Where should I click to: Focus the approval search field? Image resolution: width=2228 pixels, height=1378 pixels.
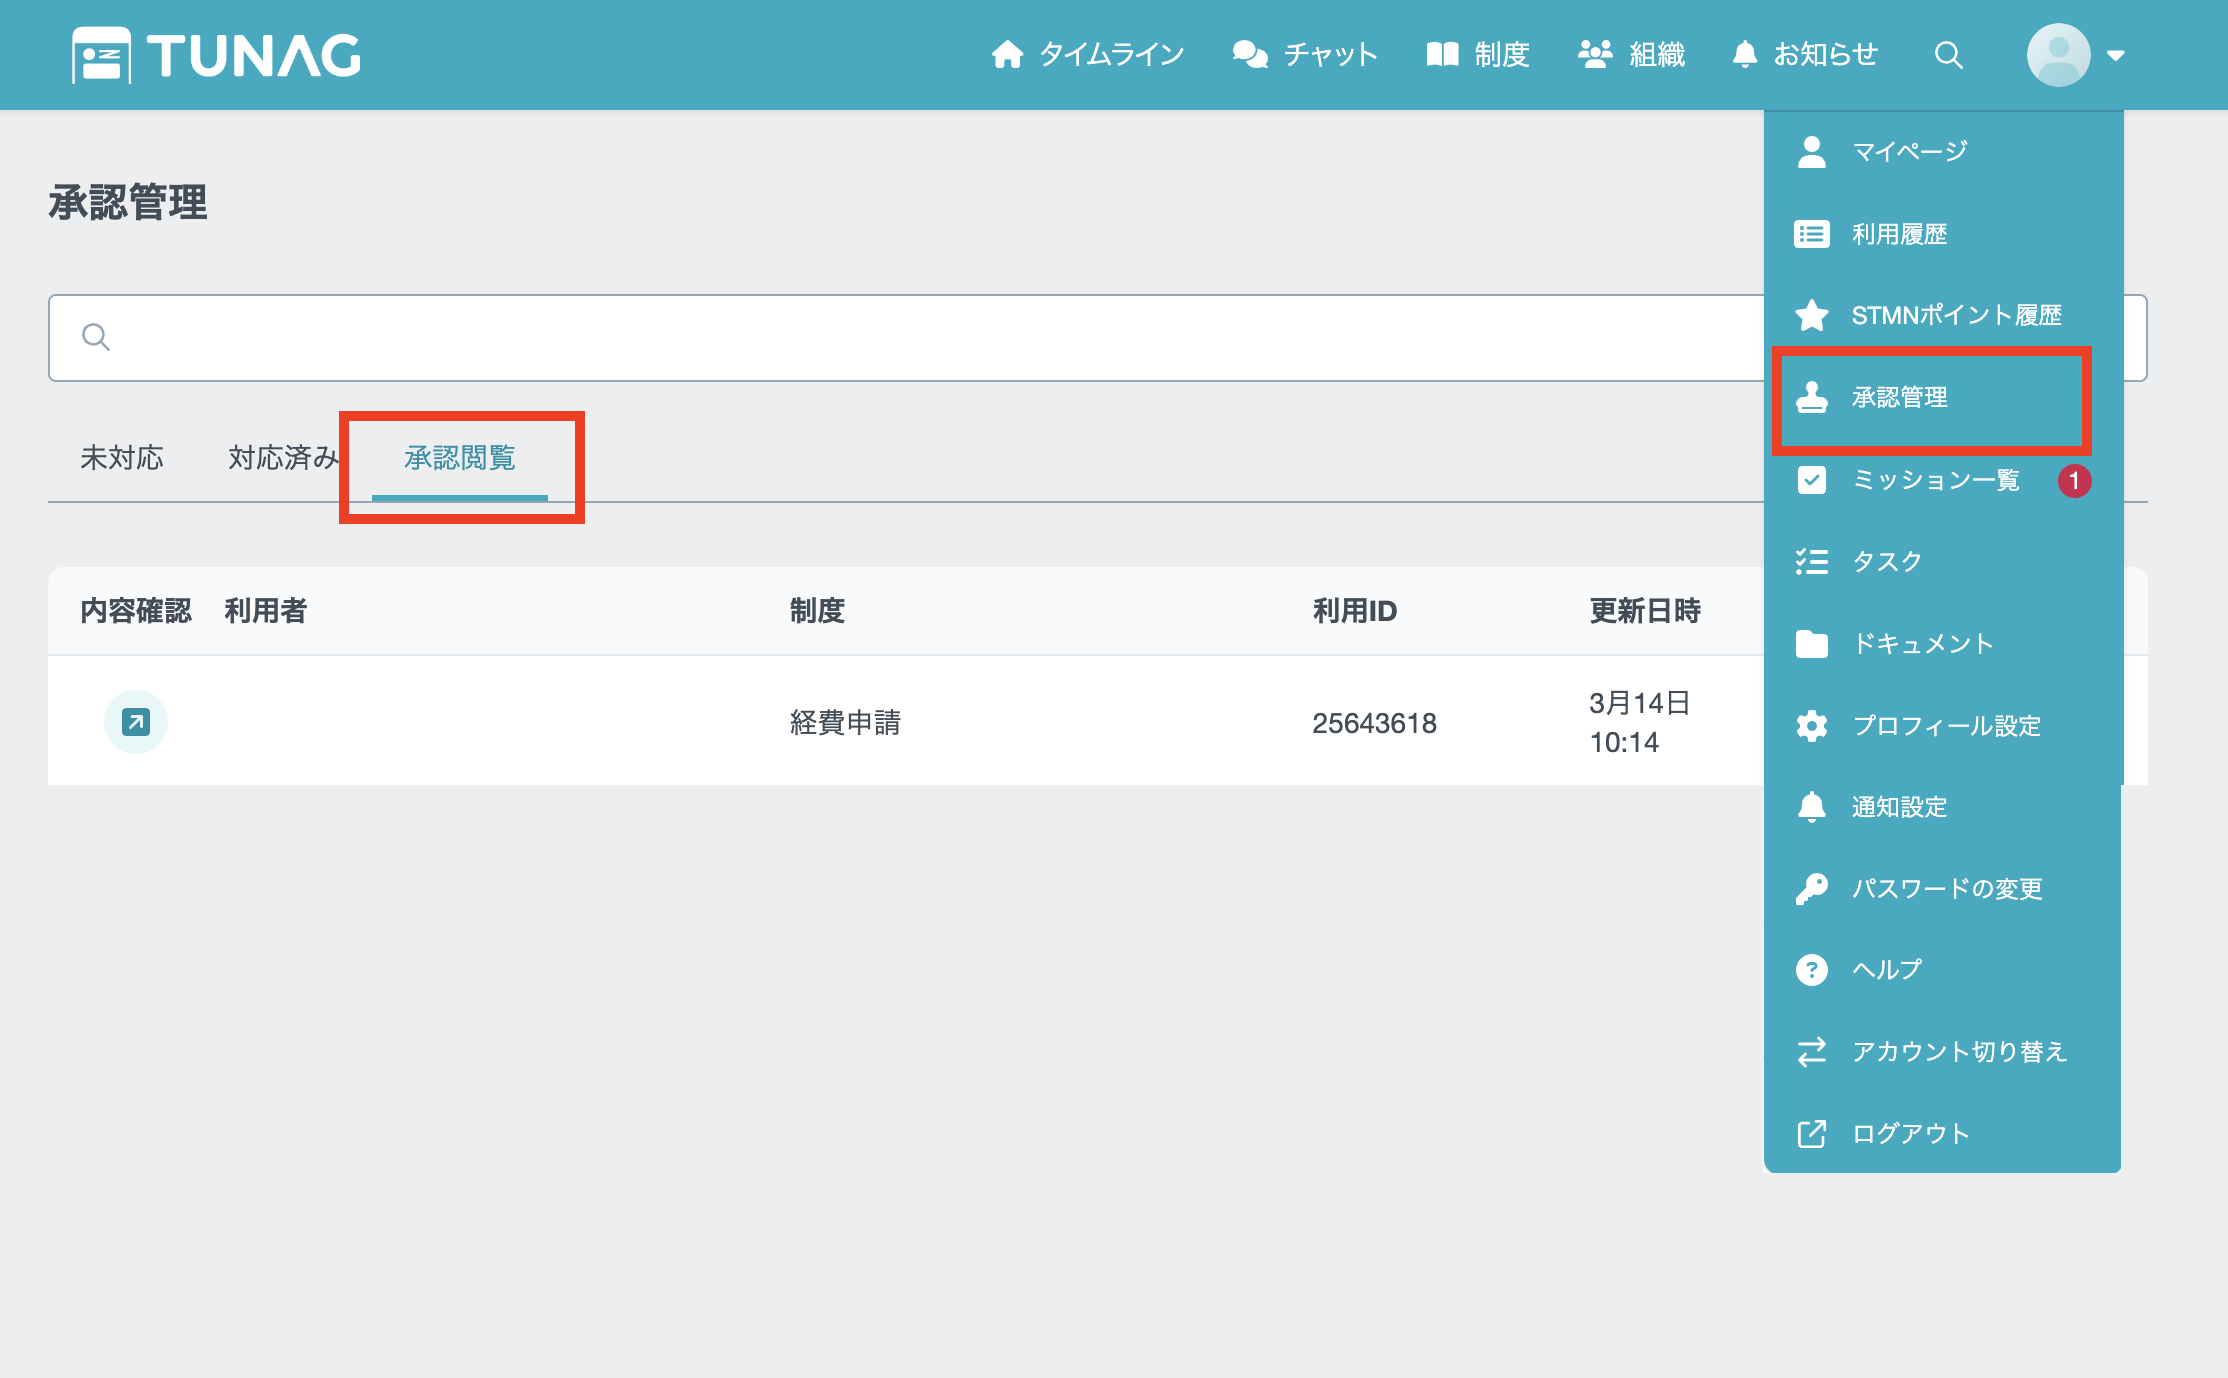(x=900, y=338)
